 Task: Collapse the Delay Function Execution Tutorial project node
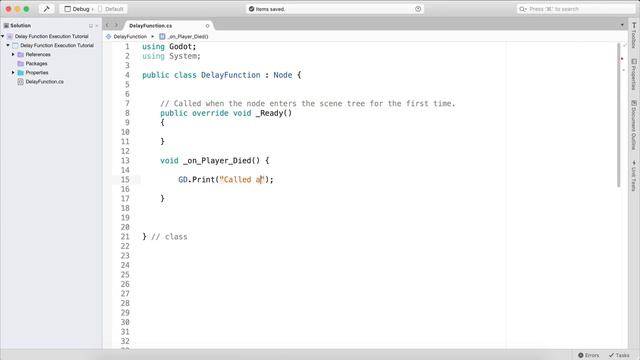click(x=8, y=45)
